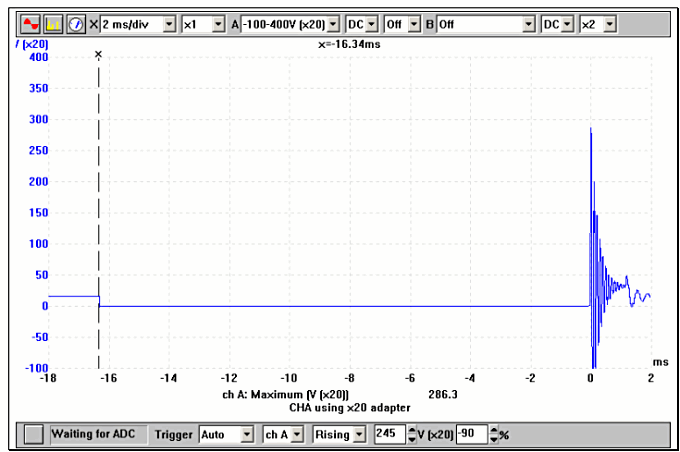Decrease pre-trigger percent with down arrow

pos(493,440)
